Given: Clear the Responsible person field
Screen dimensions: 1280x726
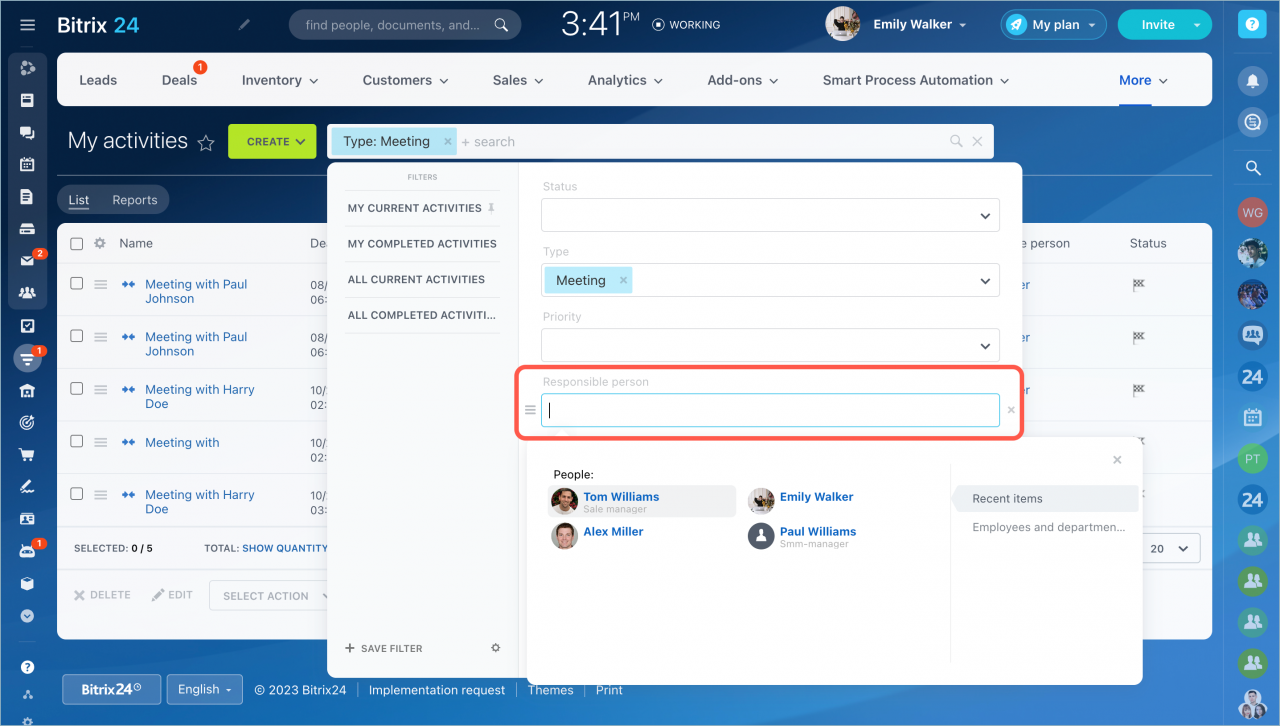Looking at the screenshot, I should [1011, 410].
